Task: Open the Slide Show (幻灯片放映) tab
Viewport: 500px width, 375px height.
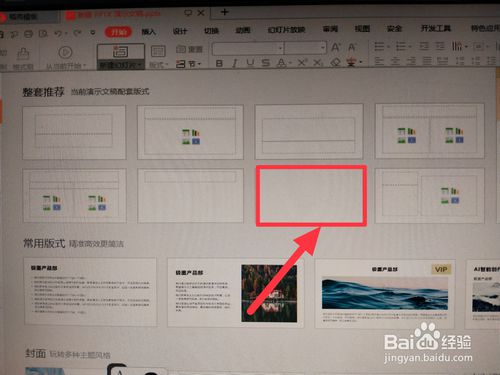Action: coord(286,30)
